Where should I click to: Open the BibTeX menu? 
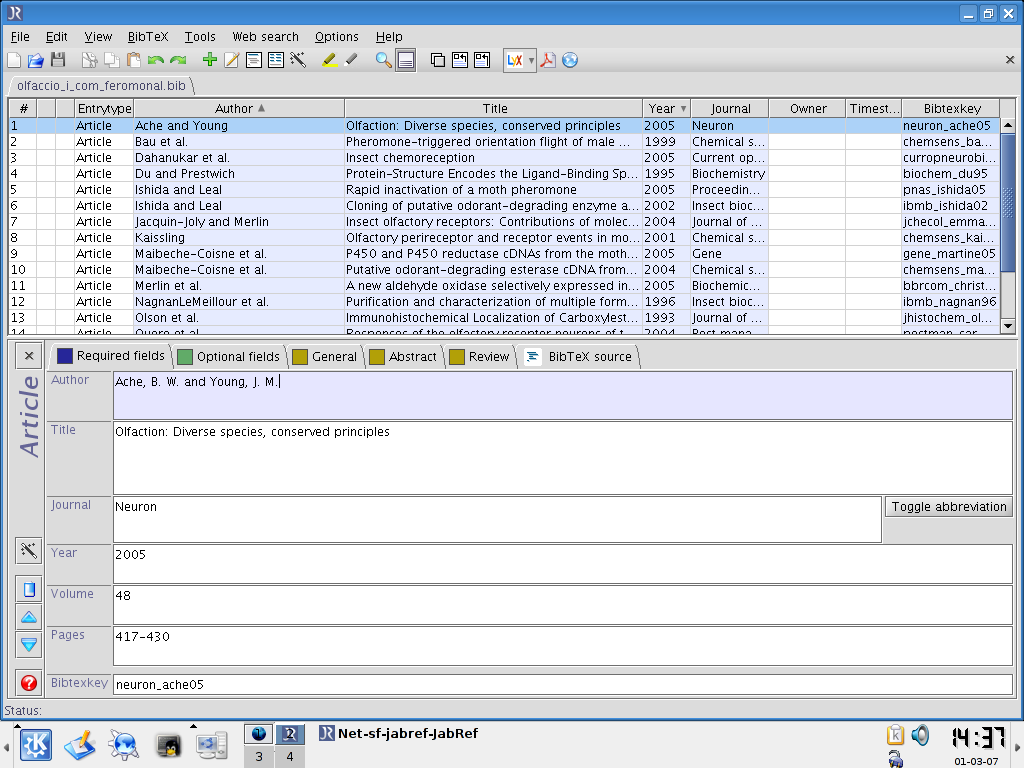coord(148,36)
